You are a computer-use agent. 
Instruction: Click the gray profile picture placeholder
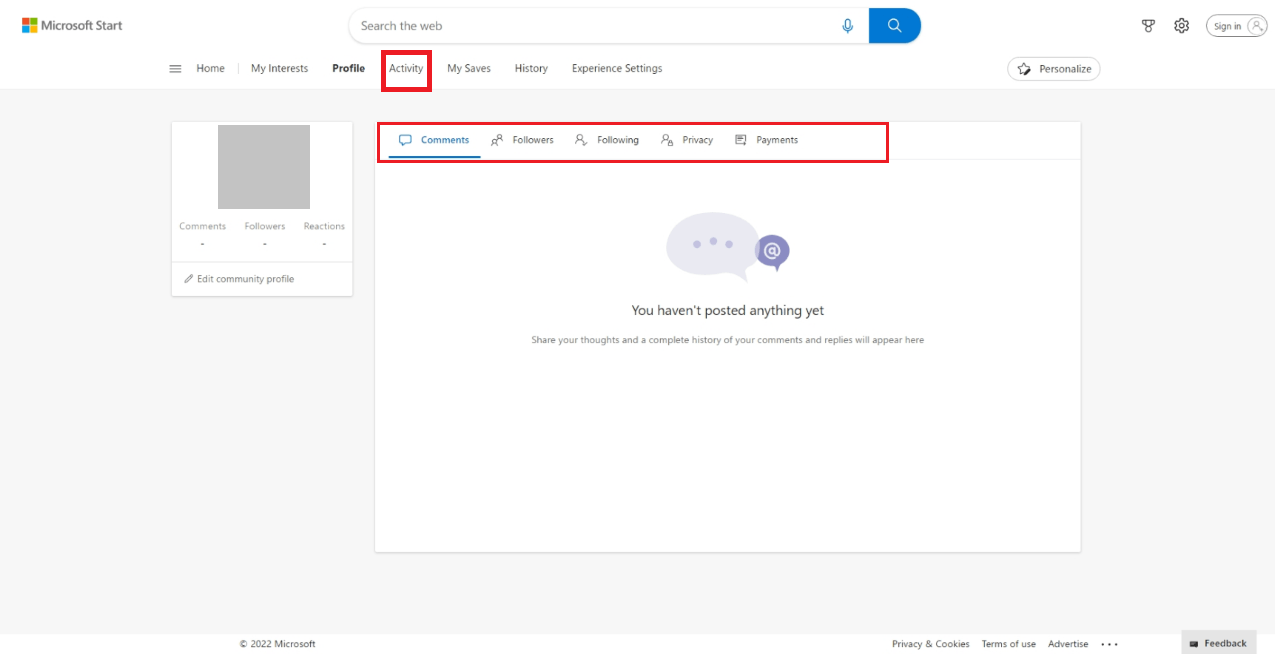[x=264, y=167]
